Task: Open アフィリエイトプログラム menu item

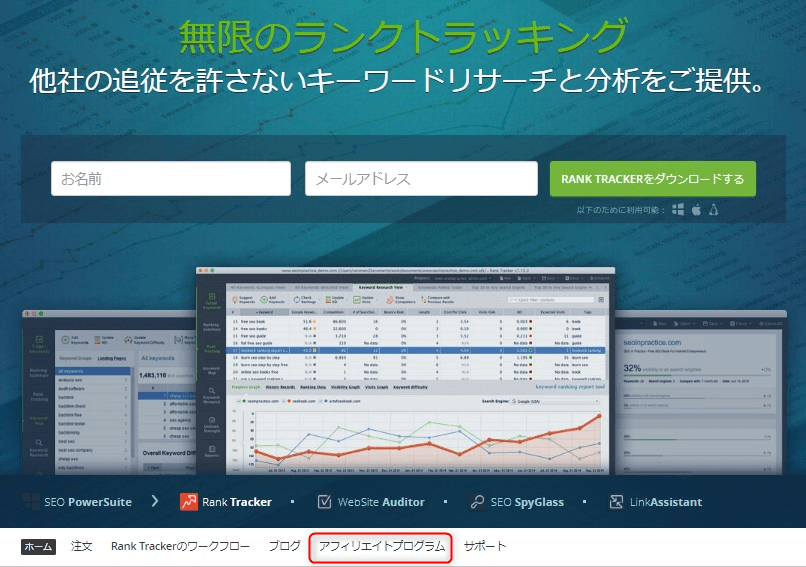Action: click(x=381, y=546)
